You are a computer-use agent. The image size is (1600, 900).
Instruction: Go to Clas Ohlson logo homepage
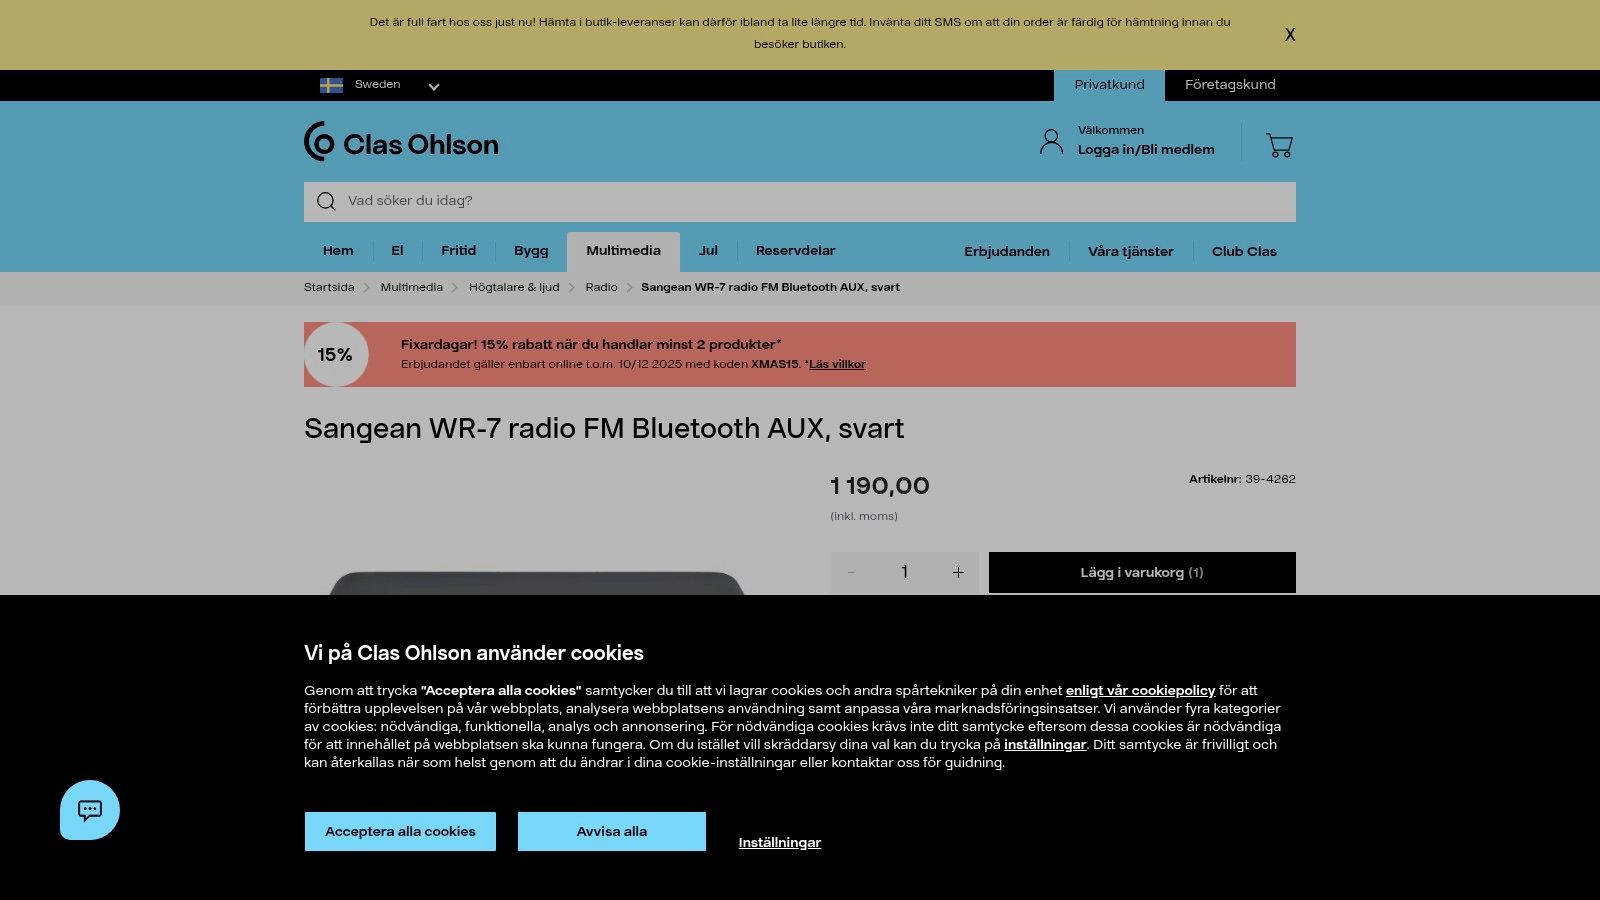[x=401, y=143]
